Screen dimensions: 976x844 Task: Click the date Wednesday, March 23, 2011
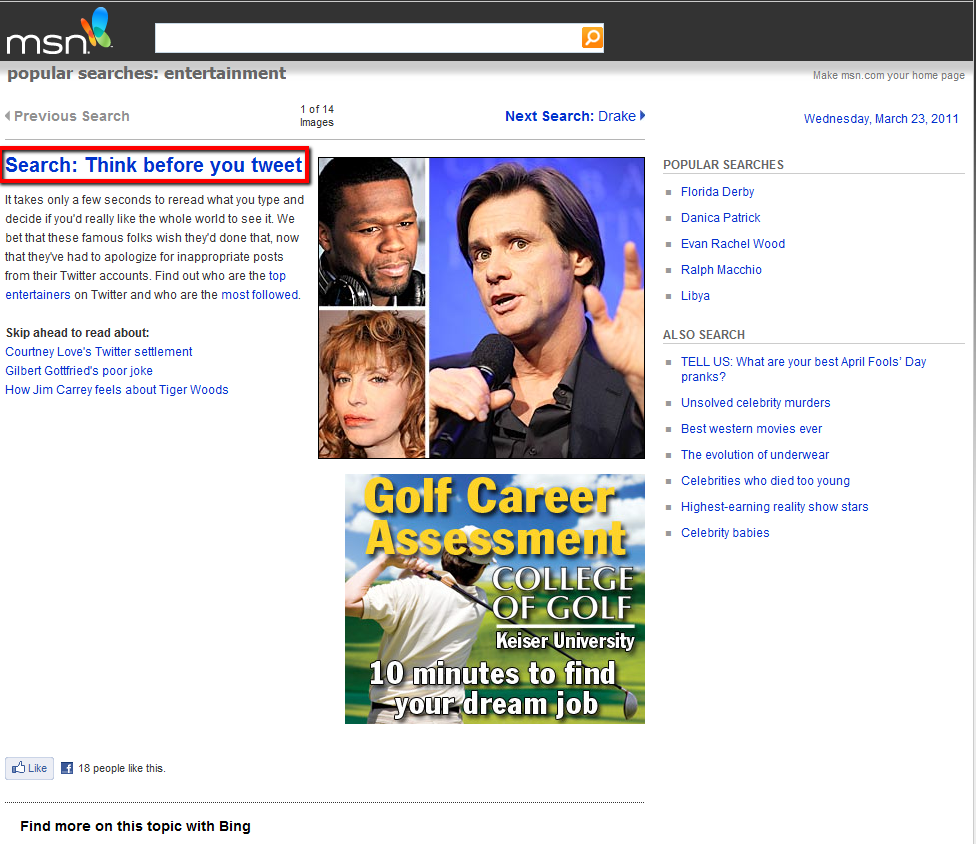881,119
